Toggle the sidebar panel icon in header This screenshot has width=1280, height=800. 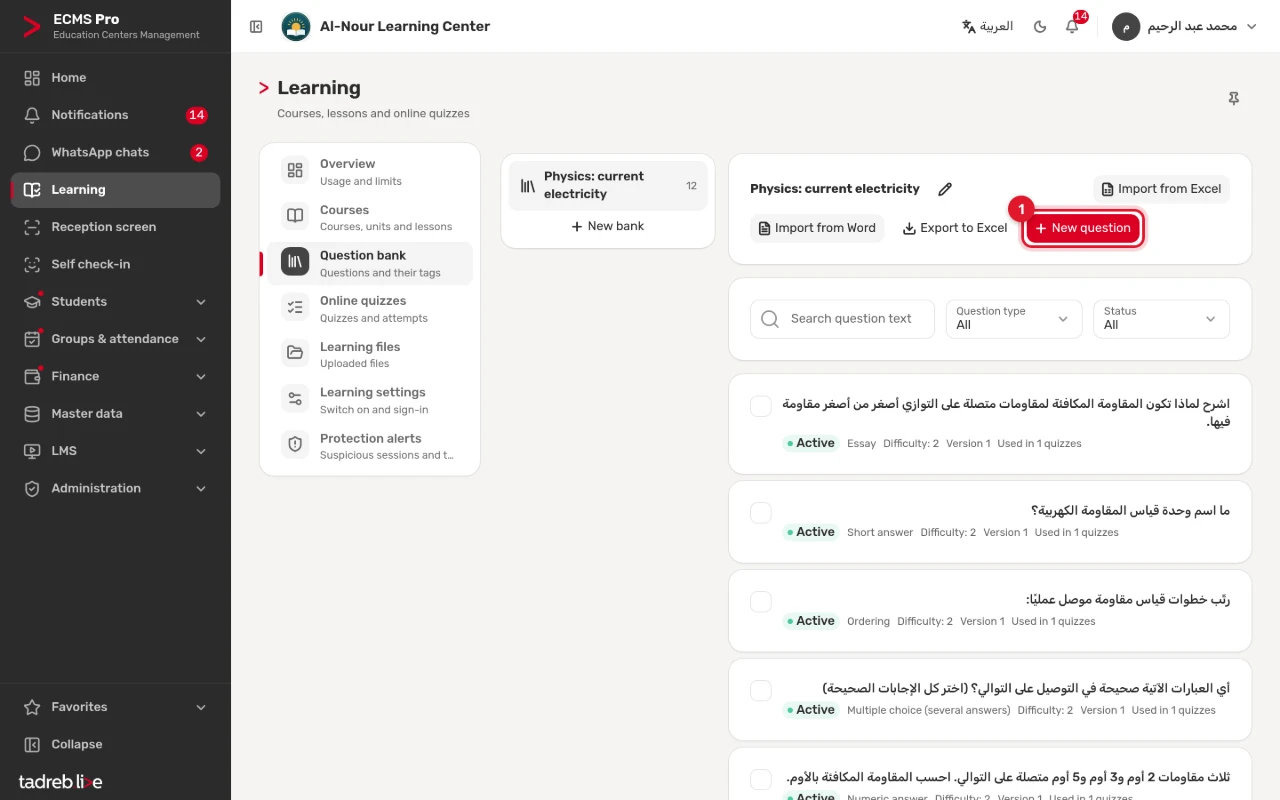[x=256, y=27]
